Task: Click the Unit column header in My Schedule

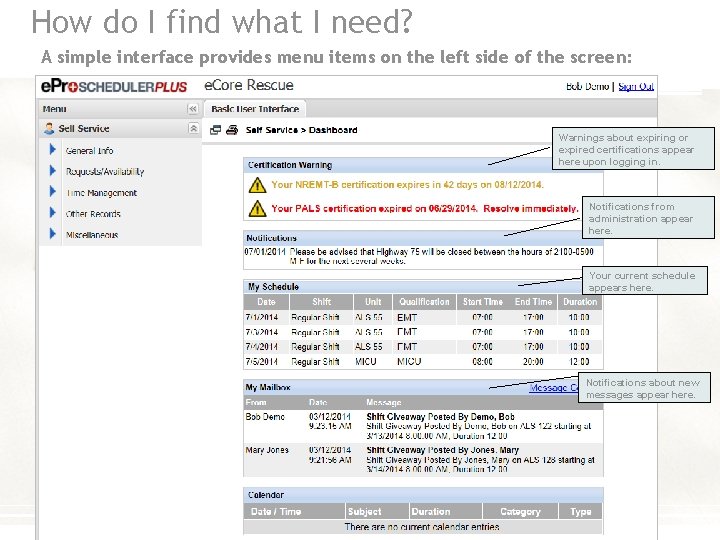Action: click(x=373, y=302)
